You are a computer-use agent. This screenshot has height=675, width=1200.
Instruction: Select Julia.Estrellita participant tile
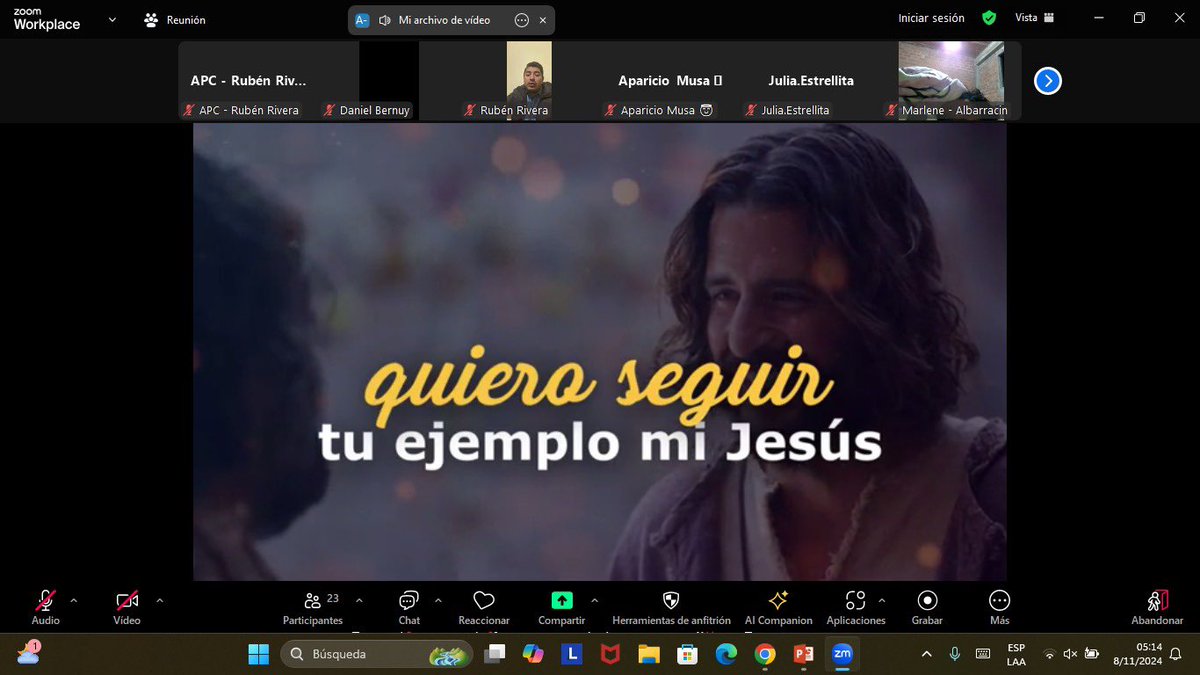[x=810, y=81]
